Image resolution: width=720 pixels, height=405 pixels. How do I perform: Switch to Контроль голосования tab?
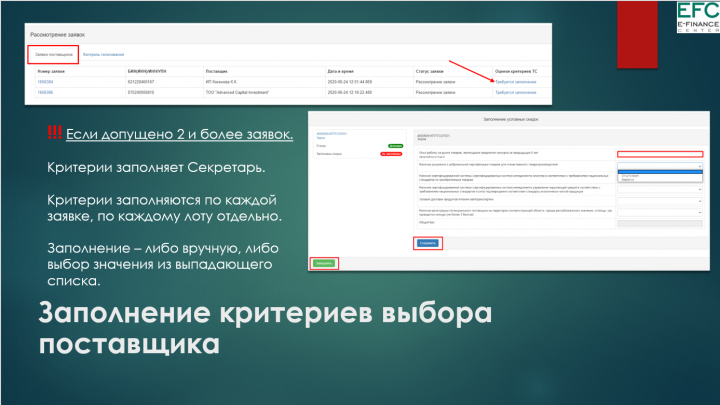(x=103, y=55)
